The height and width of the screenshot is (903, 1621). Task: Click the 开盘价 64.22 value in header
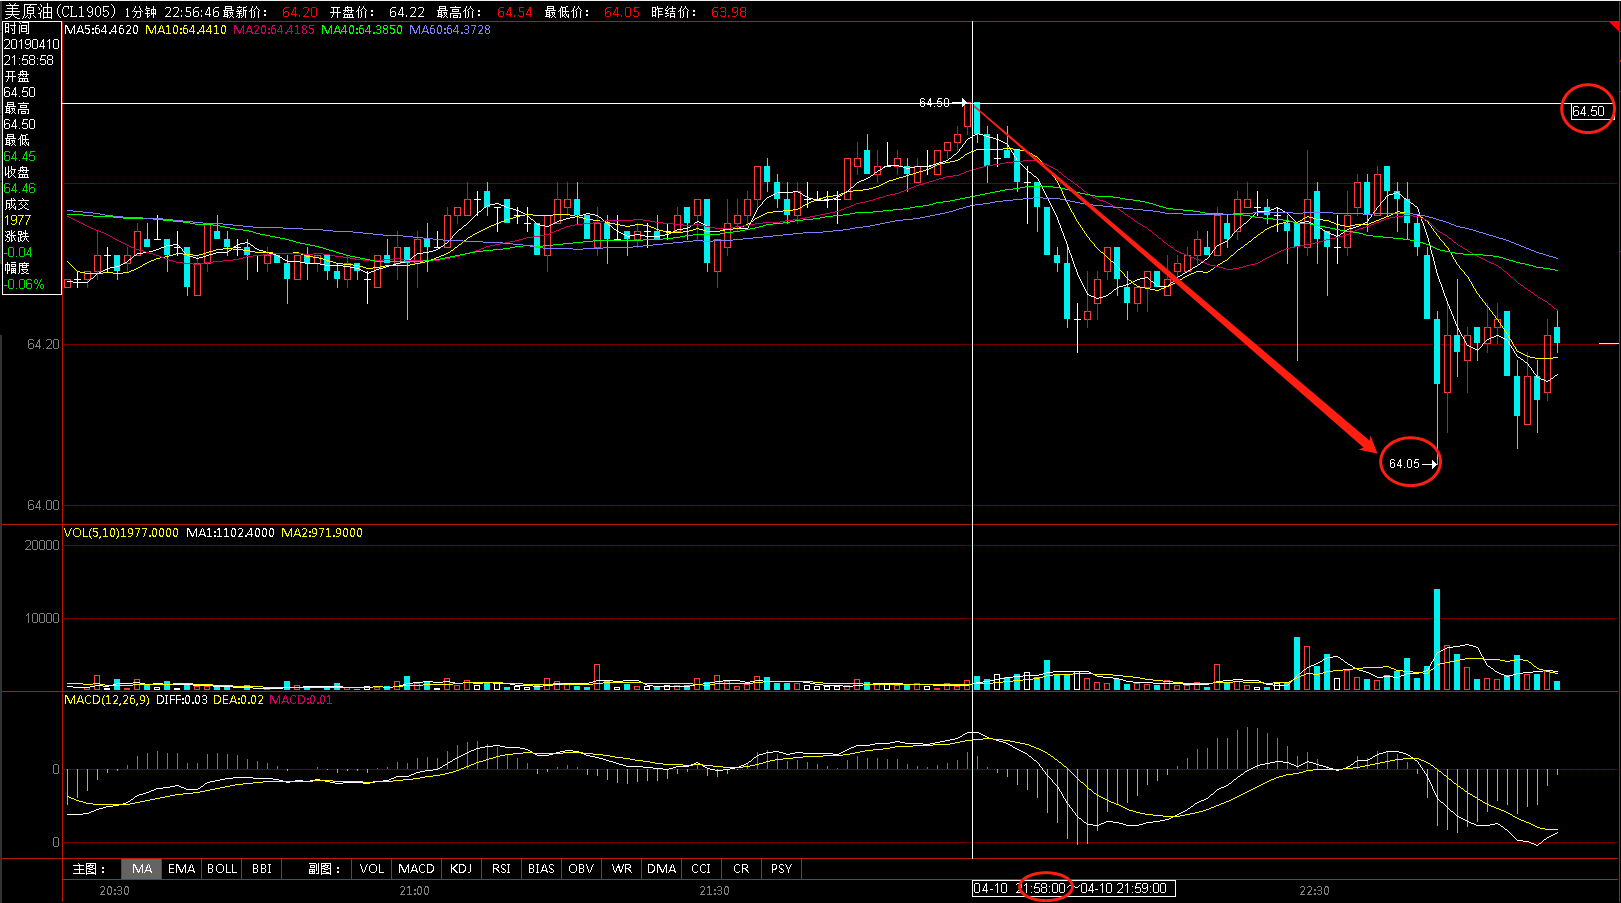(407, 12)
